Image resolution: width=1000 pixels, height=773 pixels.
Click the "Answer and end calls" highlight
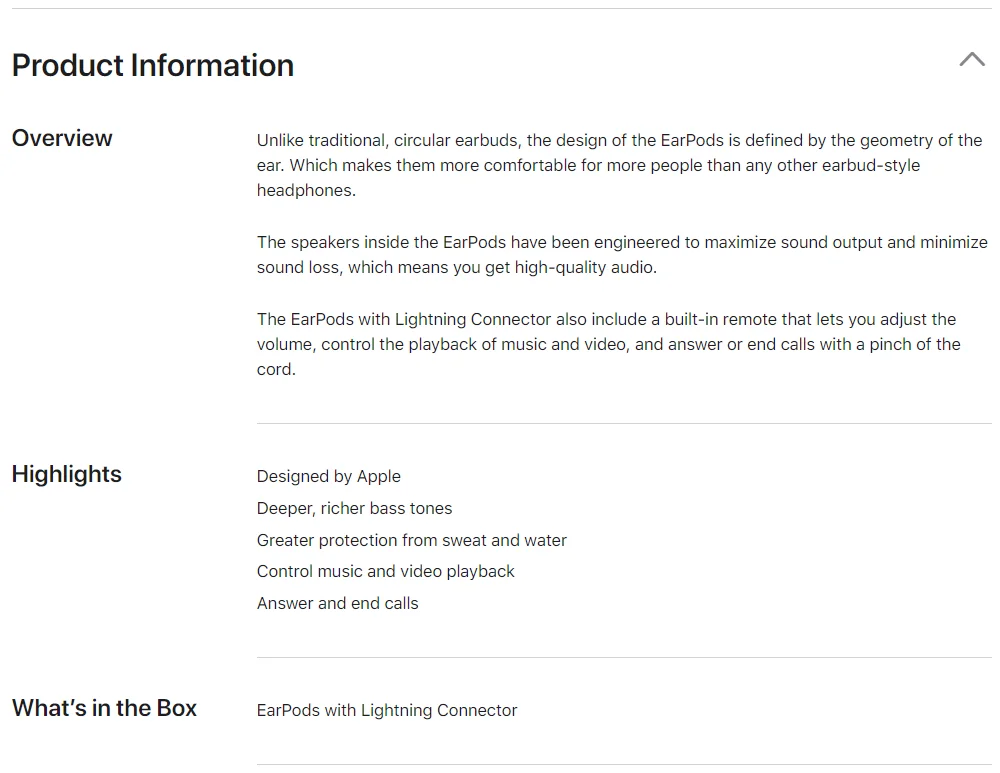coord(337,603)
